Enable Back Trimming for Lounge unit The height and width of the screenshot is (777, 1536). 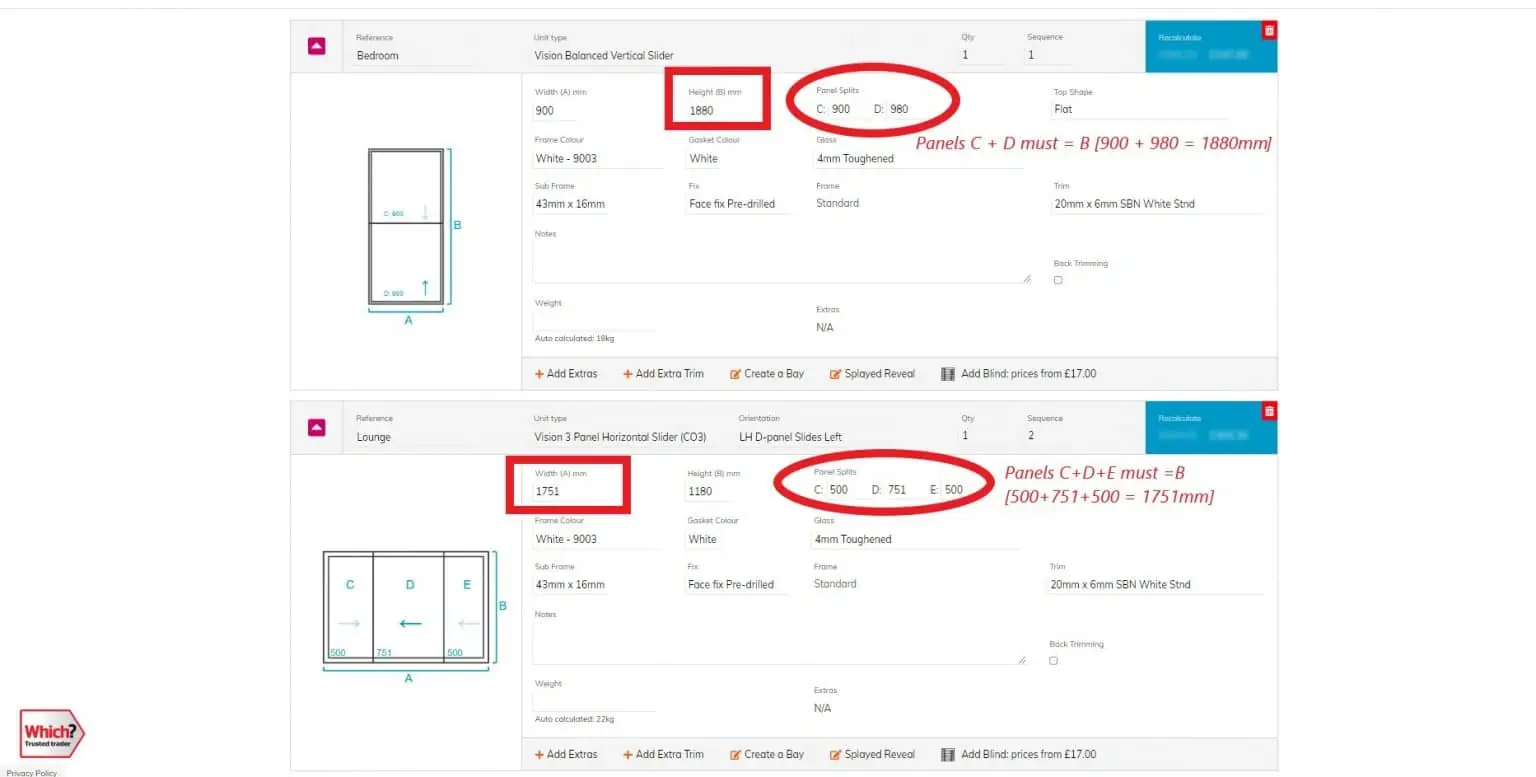coord(1053,661)
